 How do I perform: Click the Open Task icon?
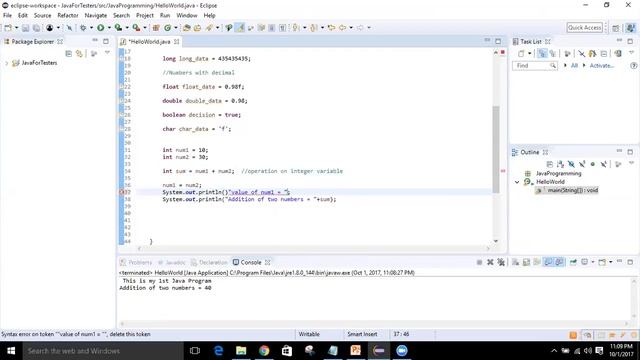(x=198, y=28)
